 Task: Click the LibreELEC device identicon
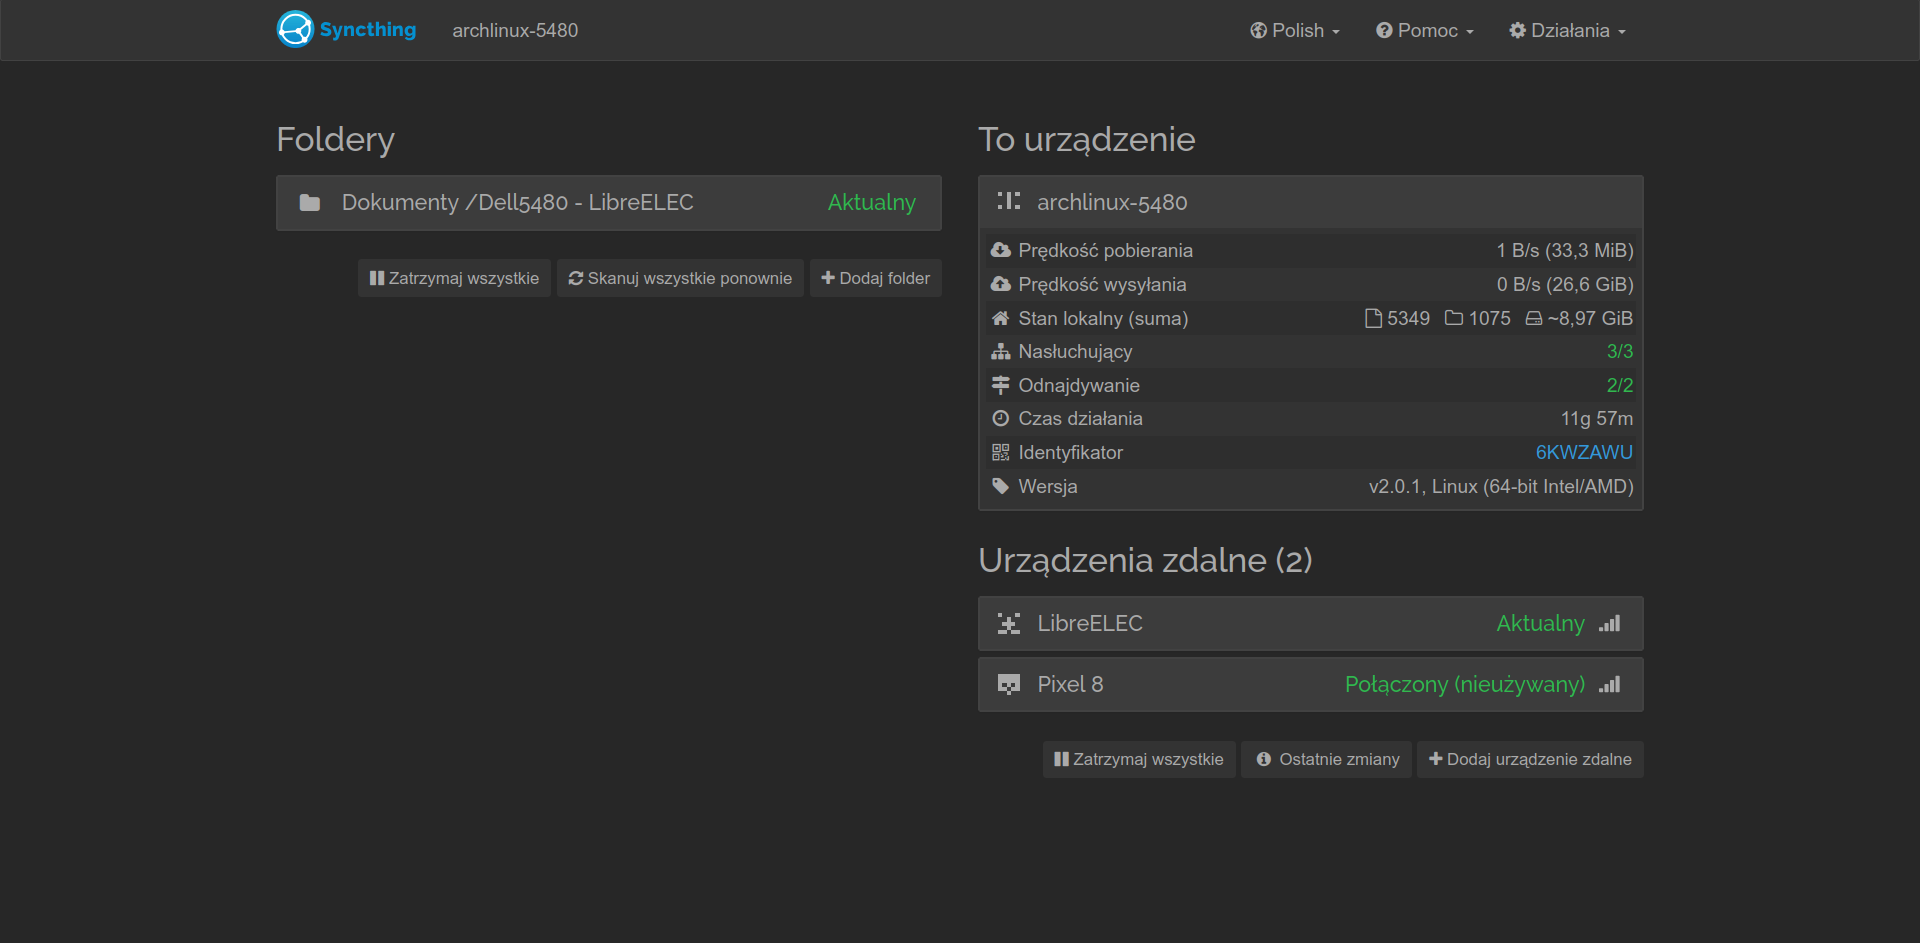1008,624
